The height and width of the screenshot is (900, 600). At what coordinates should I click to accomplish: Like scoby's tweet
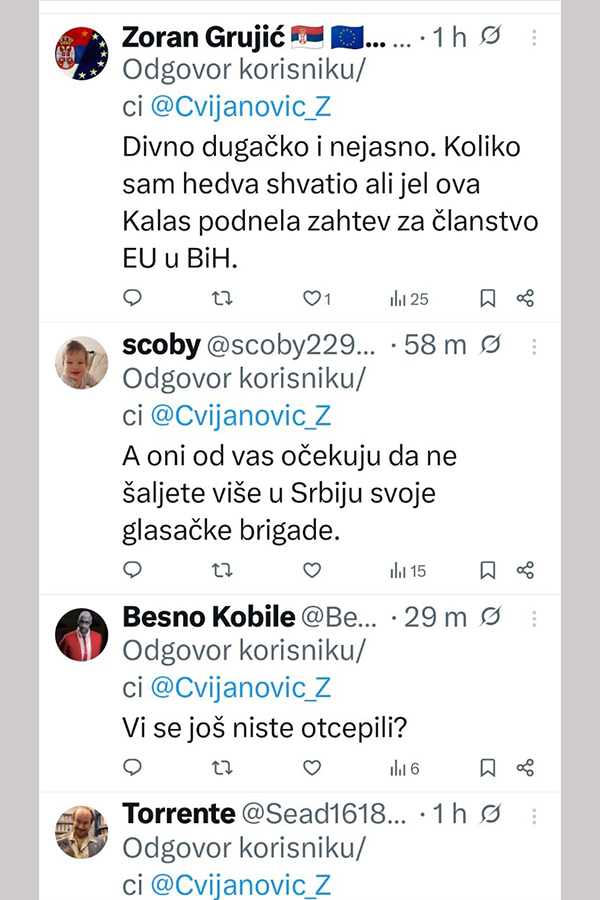(312, 570)
